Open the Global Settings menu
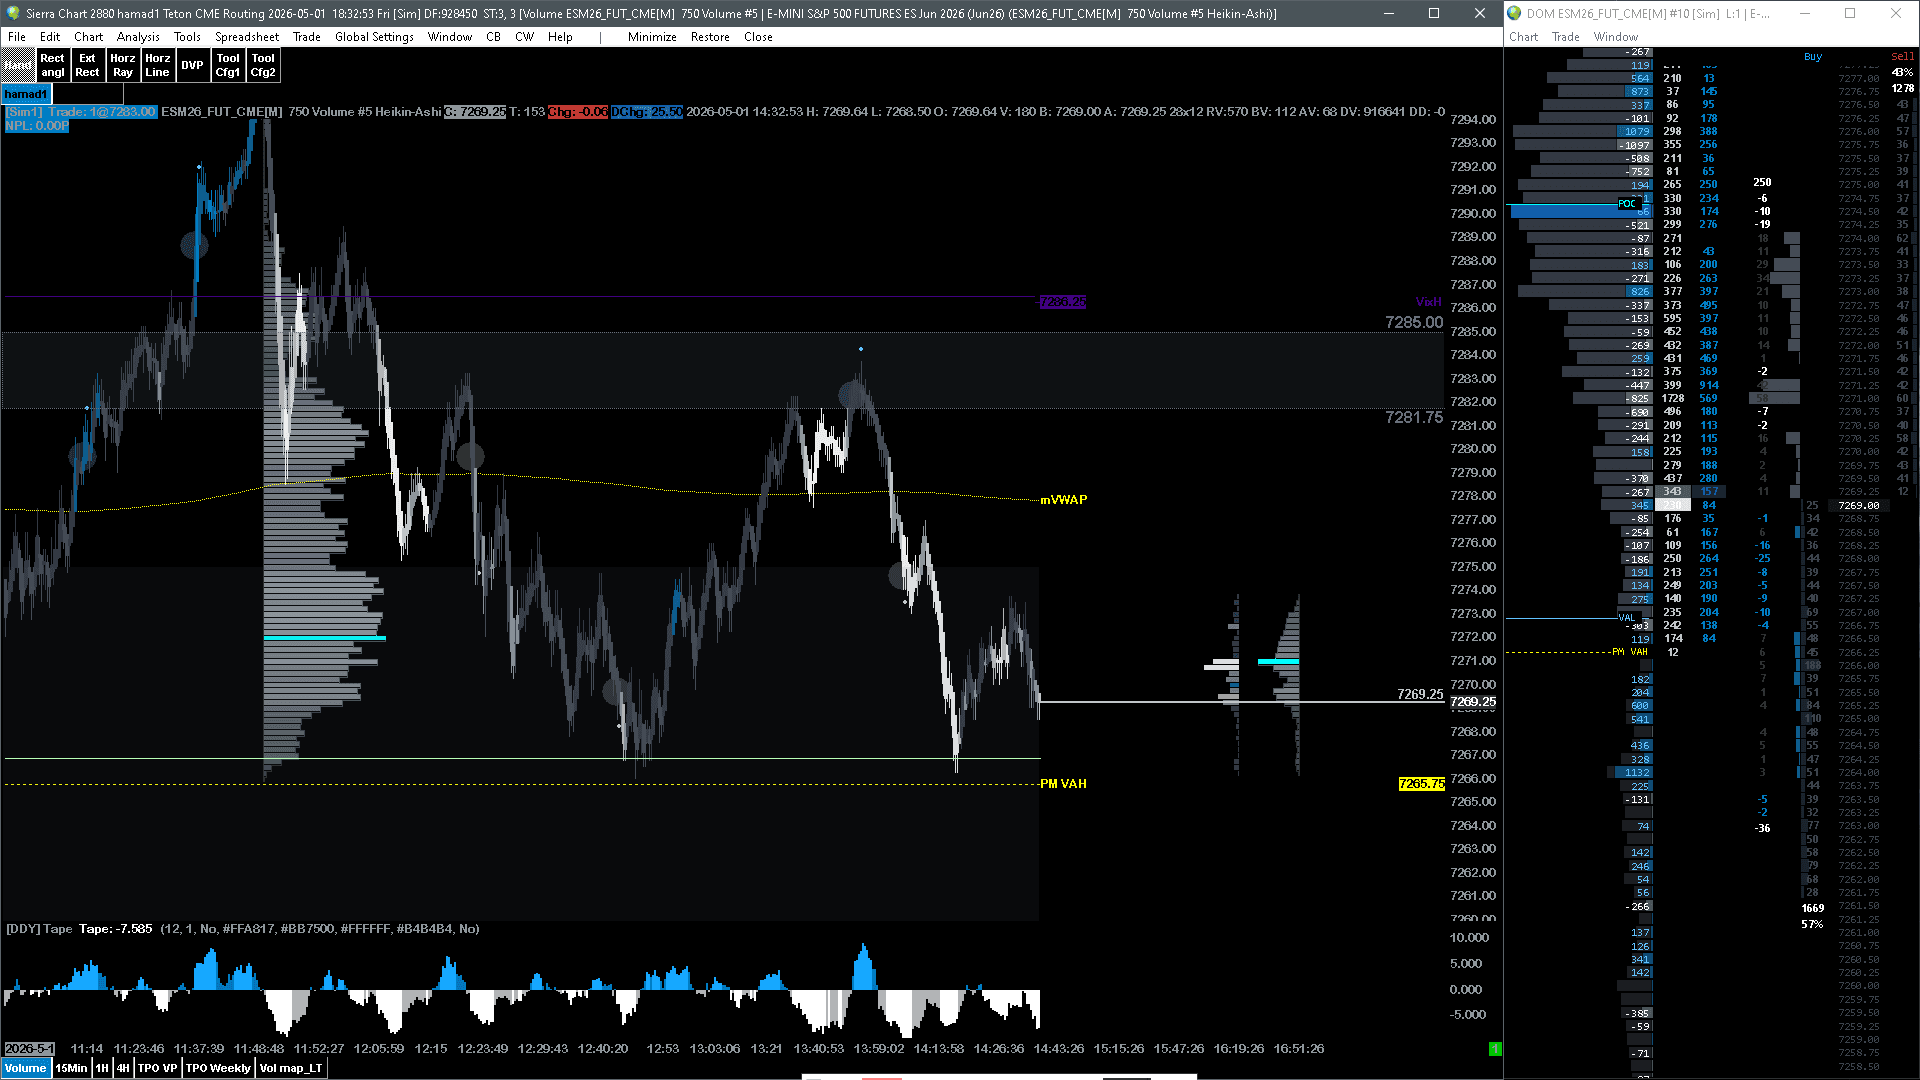Image resolution: width=1920 pixels, height=1080 pixels. pos(374,37)
